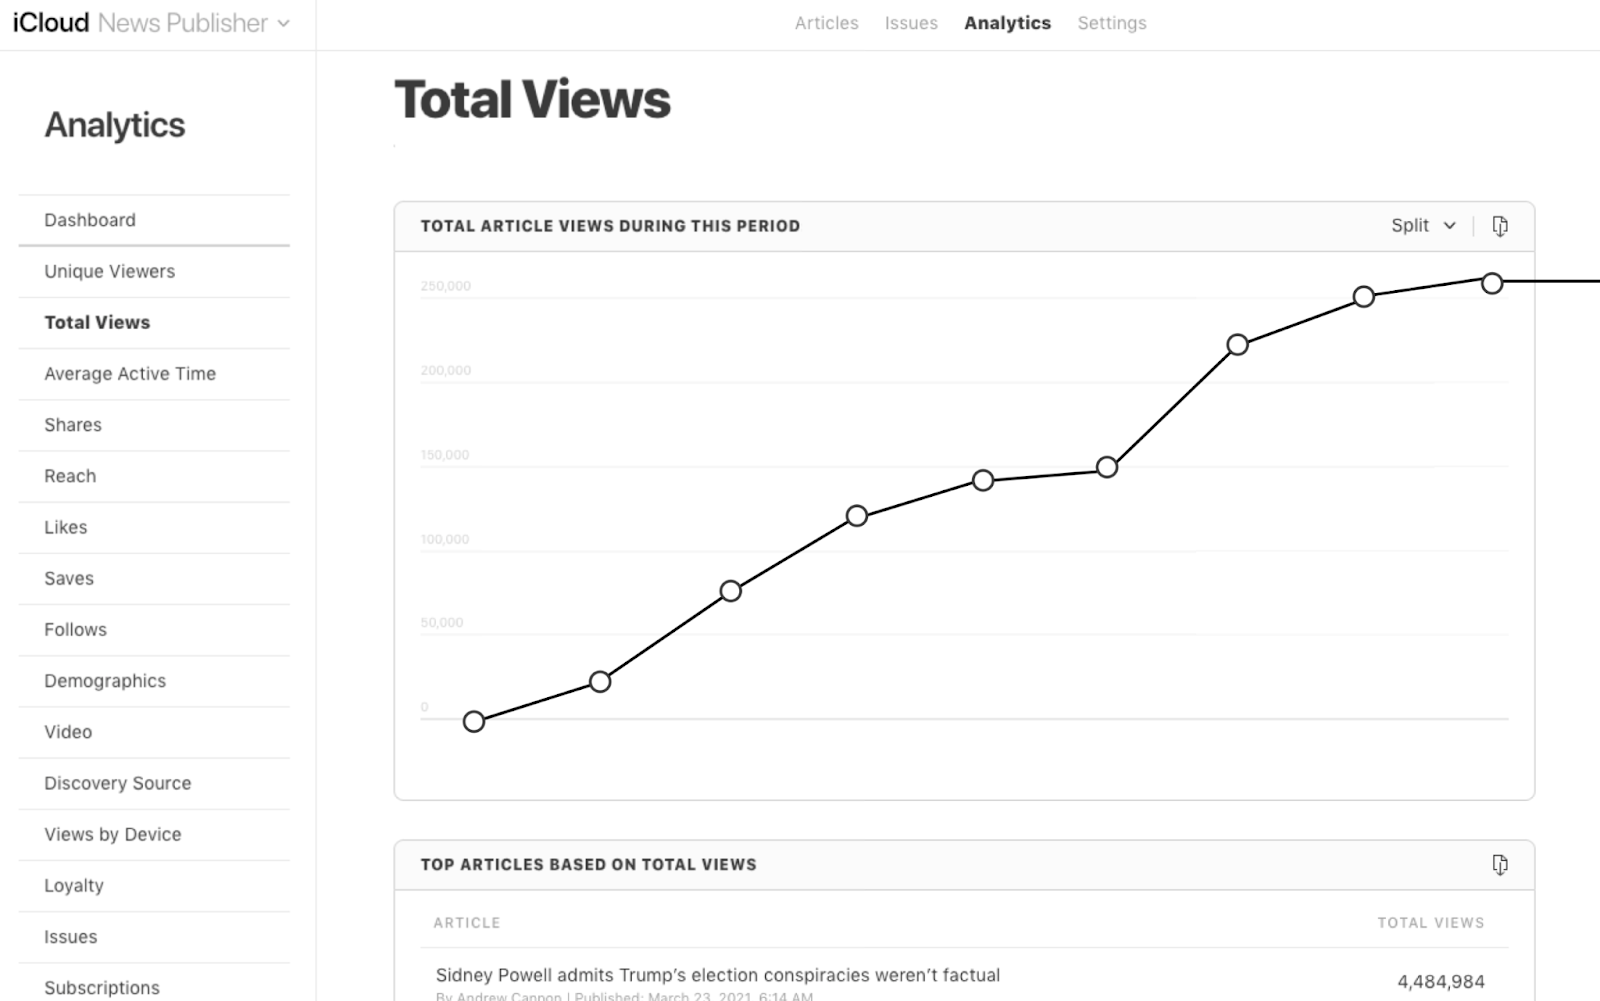The height and width of the screenshot is (1001, 1600).
Task: Switch to the Articles tab
Action: [x=826, y=23]
